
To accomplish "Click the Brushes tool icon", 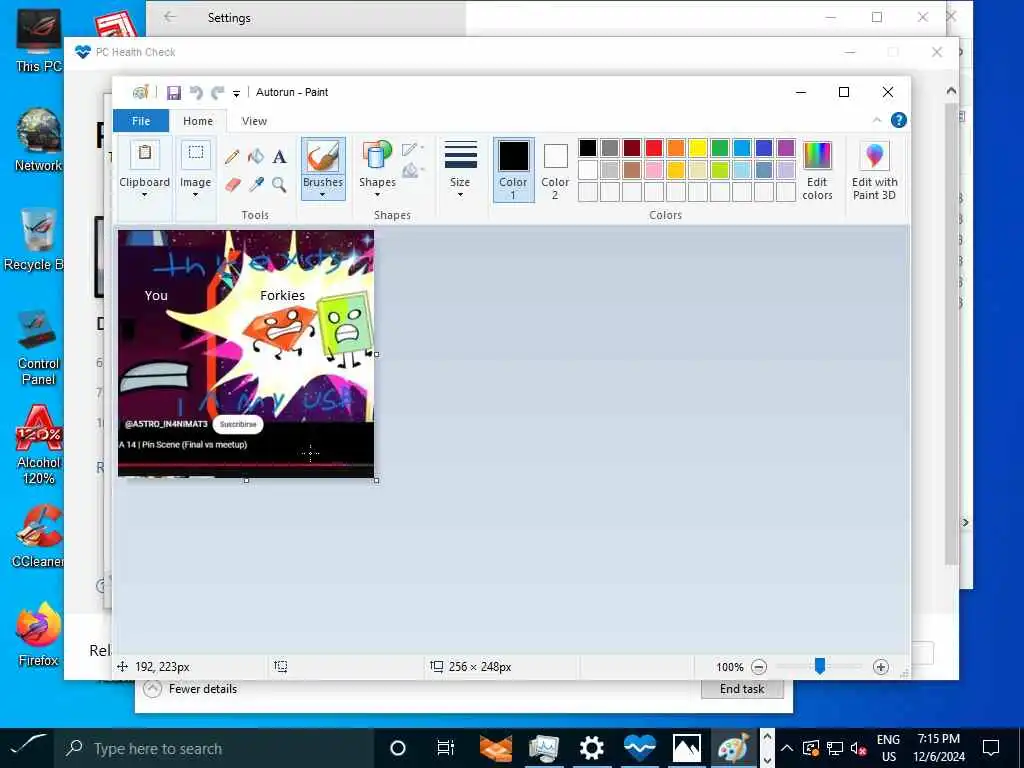I will (x=323, y=157).
